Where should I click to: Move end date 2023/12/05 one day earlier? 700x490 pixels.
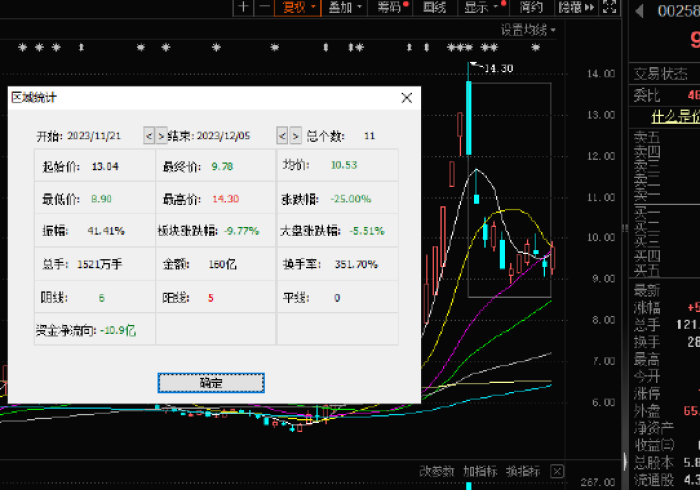pos(282,136)
